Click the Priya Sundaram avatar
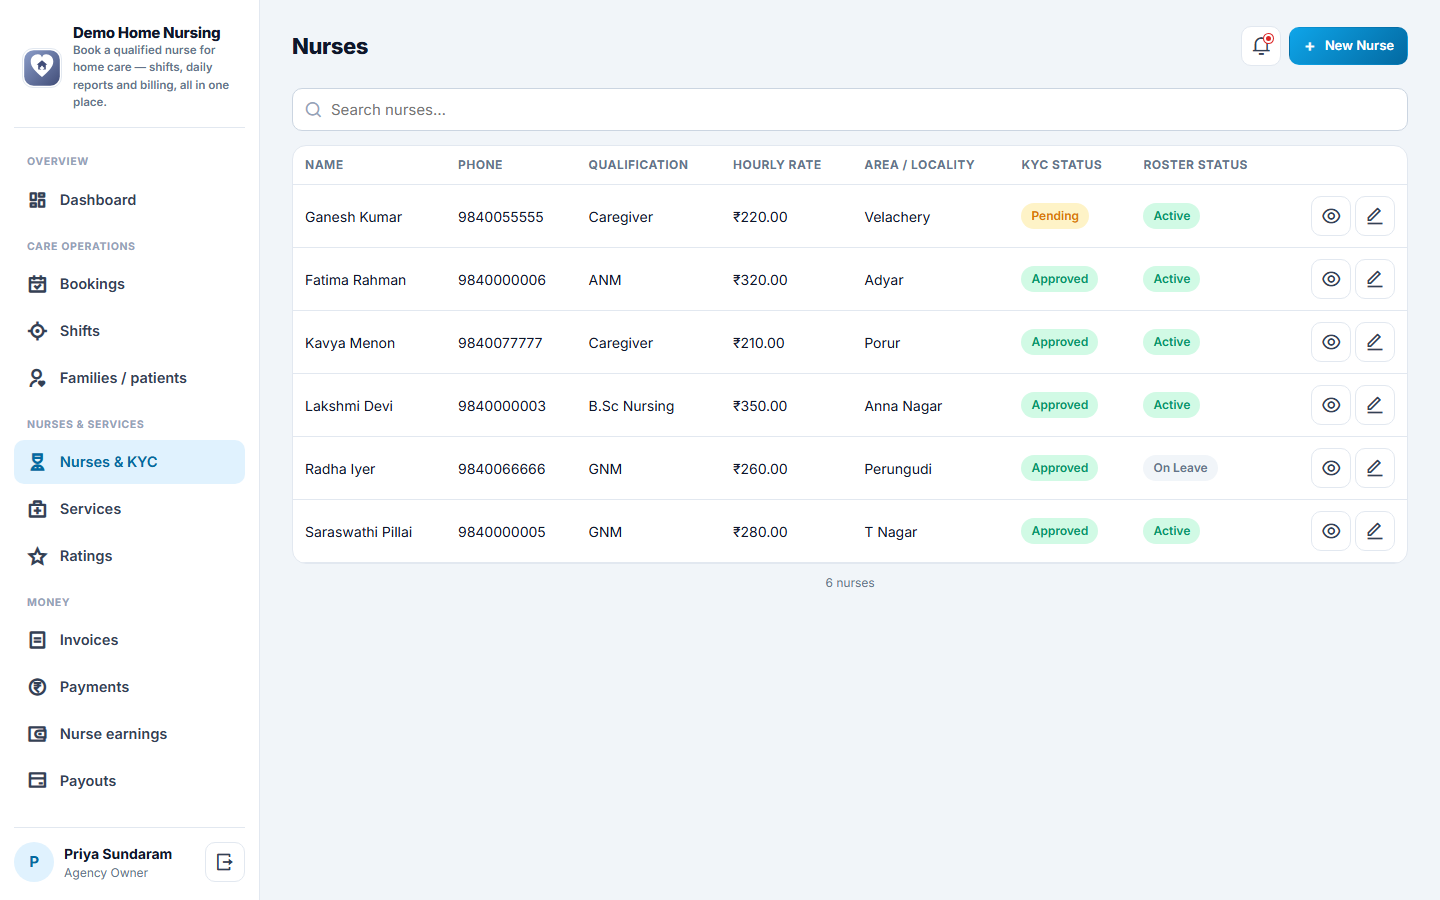1440x900 pixels. point(34,862)
